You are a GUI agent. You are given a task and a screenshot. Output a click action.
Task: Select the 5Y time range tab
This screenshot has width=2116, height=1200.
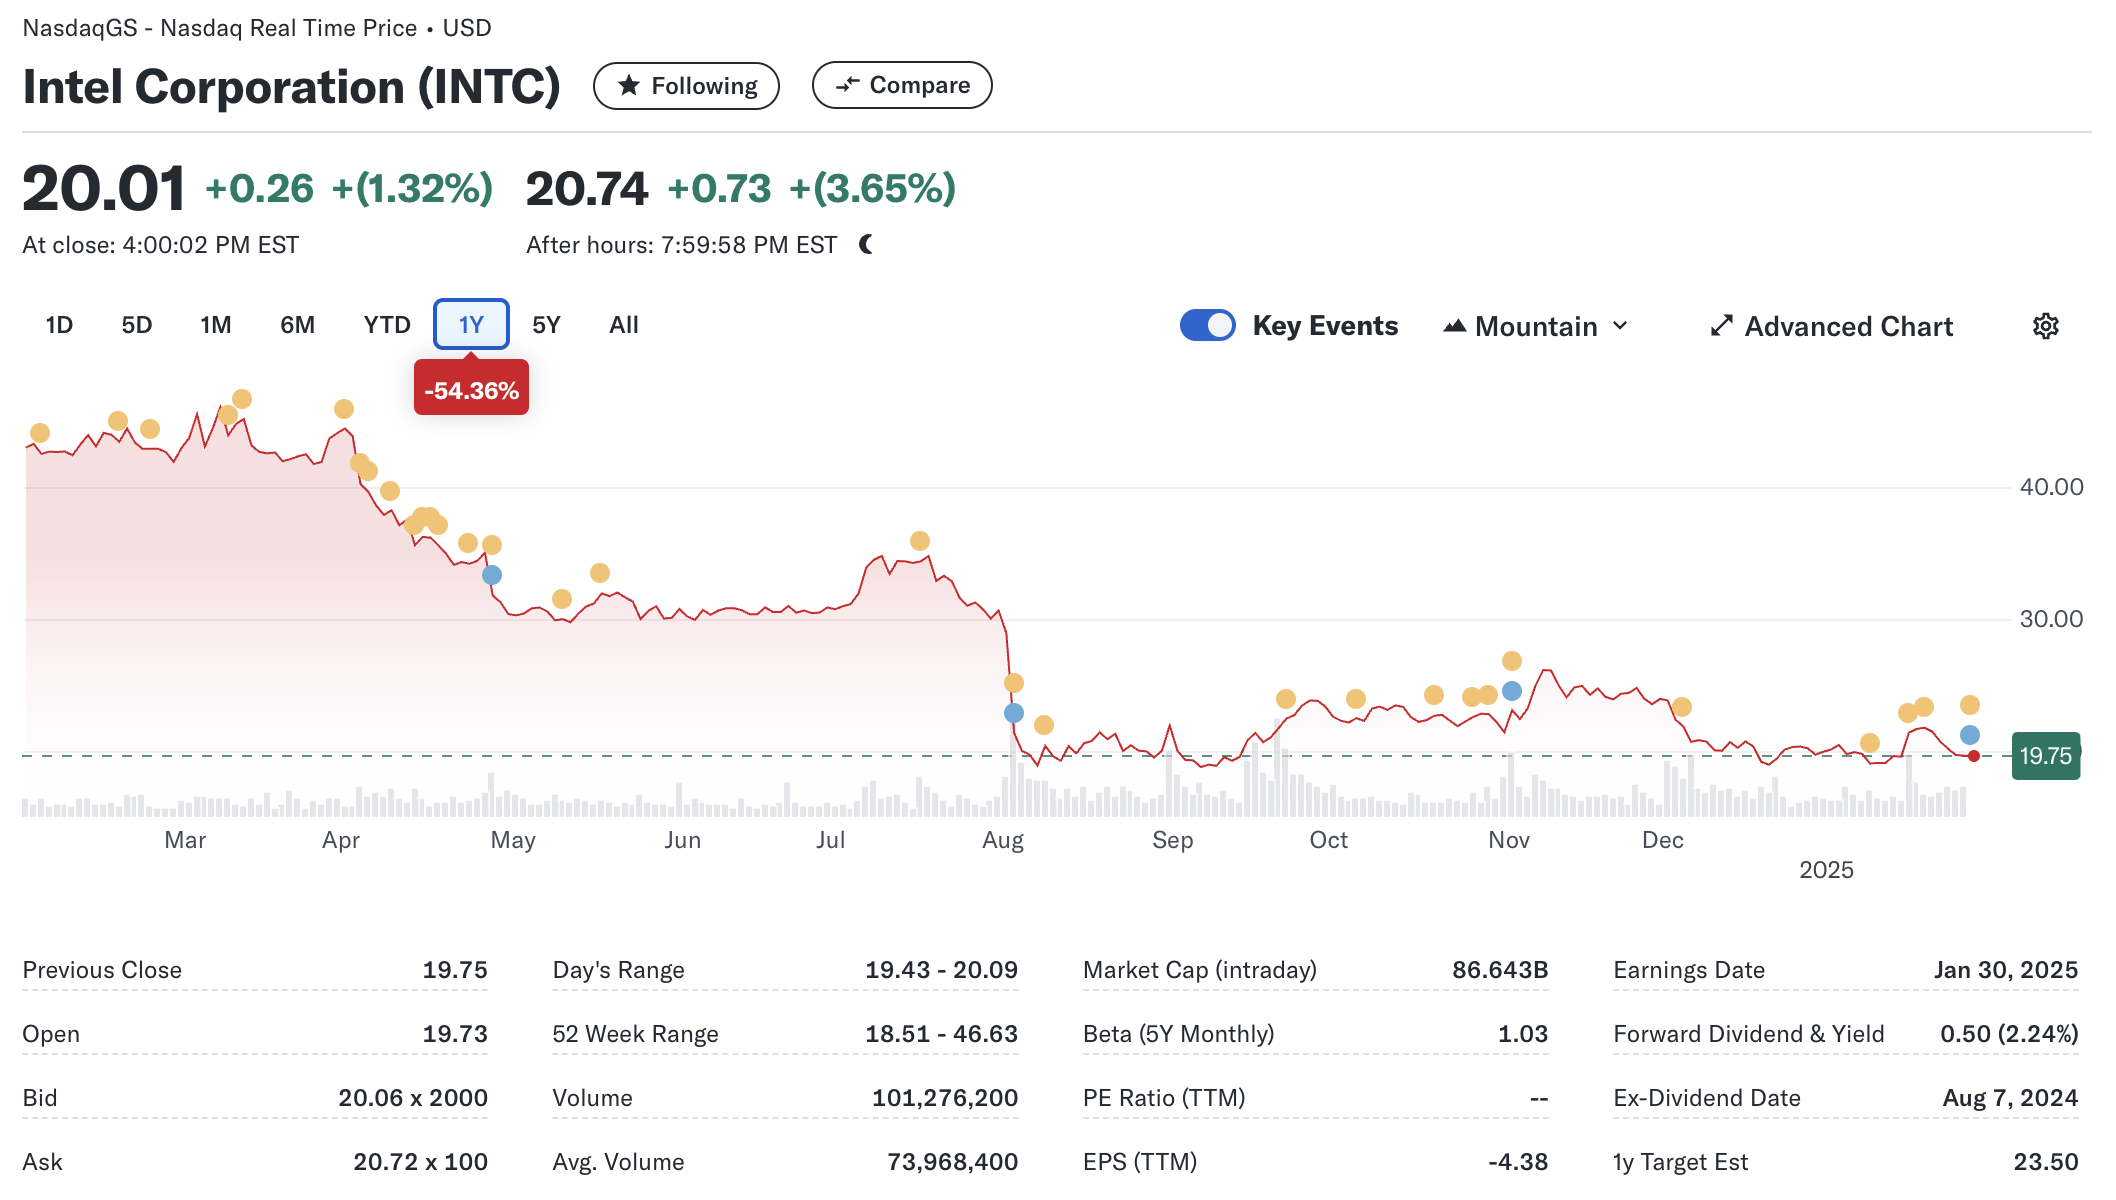click(x=546, y=325)
